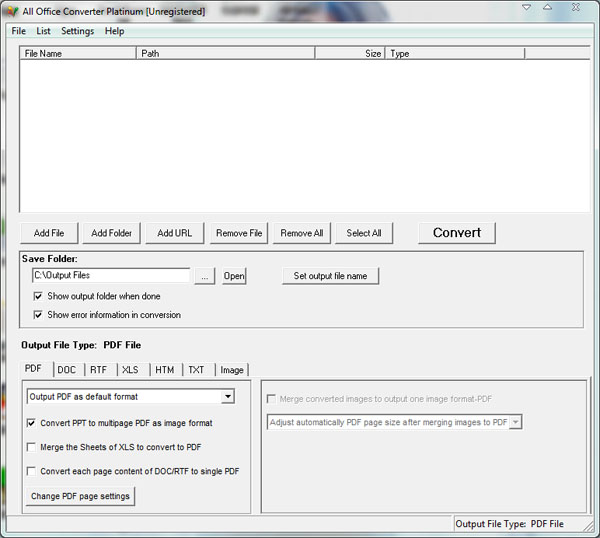Toggle Convert PPT to multipage PDF checkbox

click(31, 423)
